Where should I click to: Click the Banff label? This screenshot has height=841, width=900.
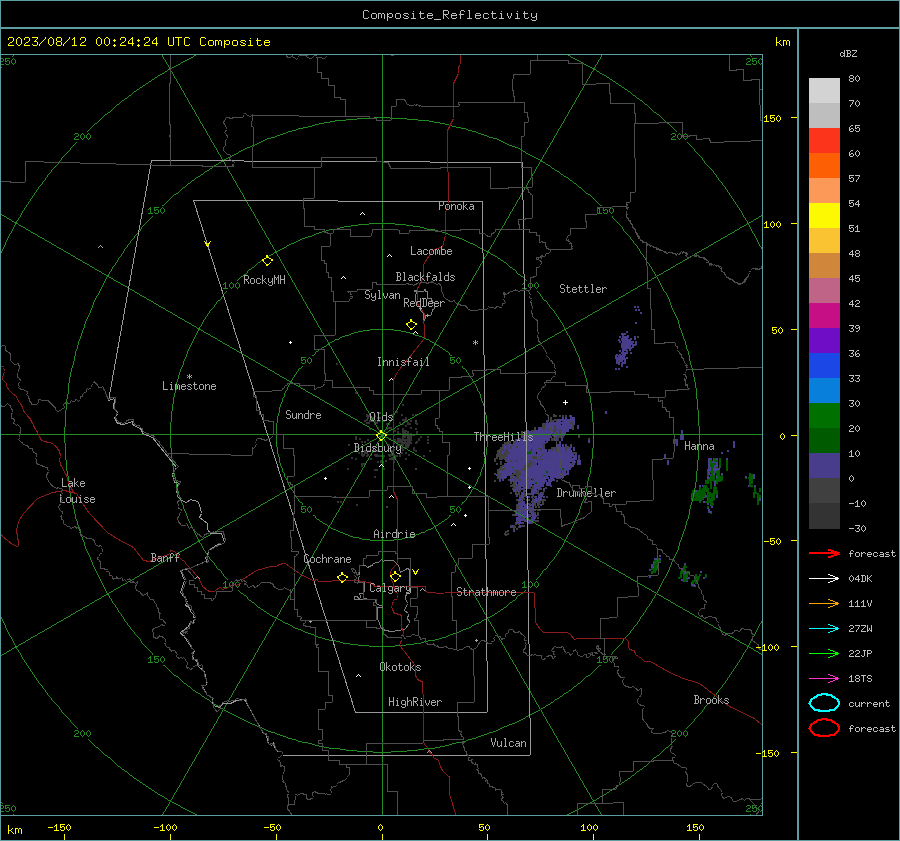pos(165,557)
